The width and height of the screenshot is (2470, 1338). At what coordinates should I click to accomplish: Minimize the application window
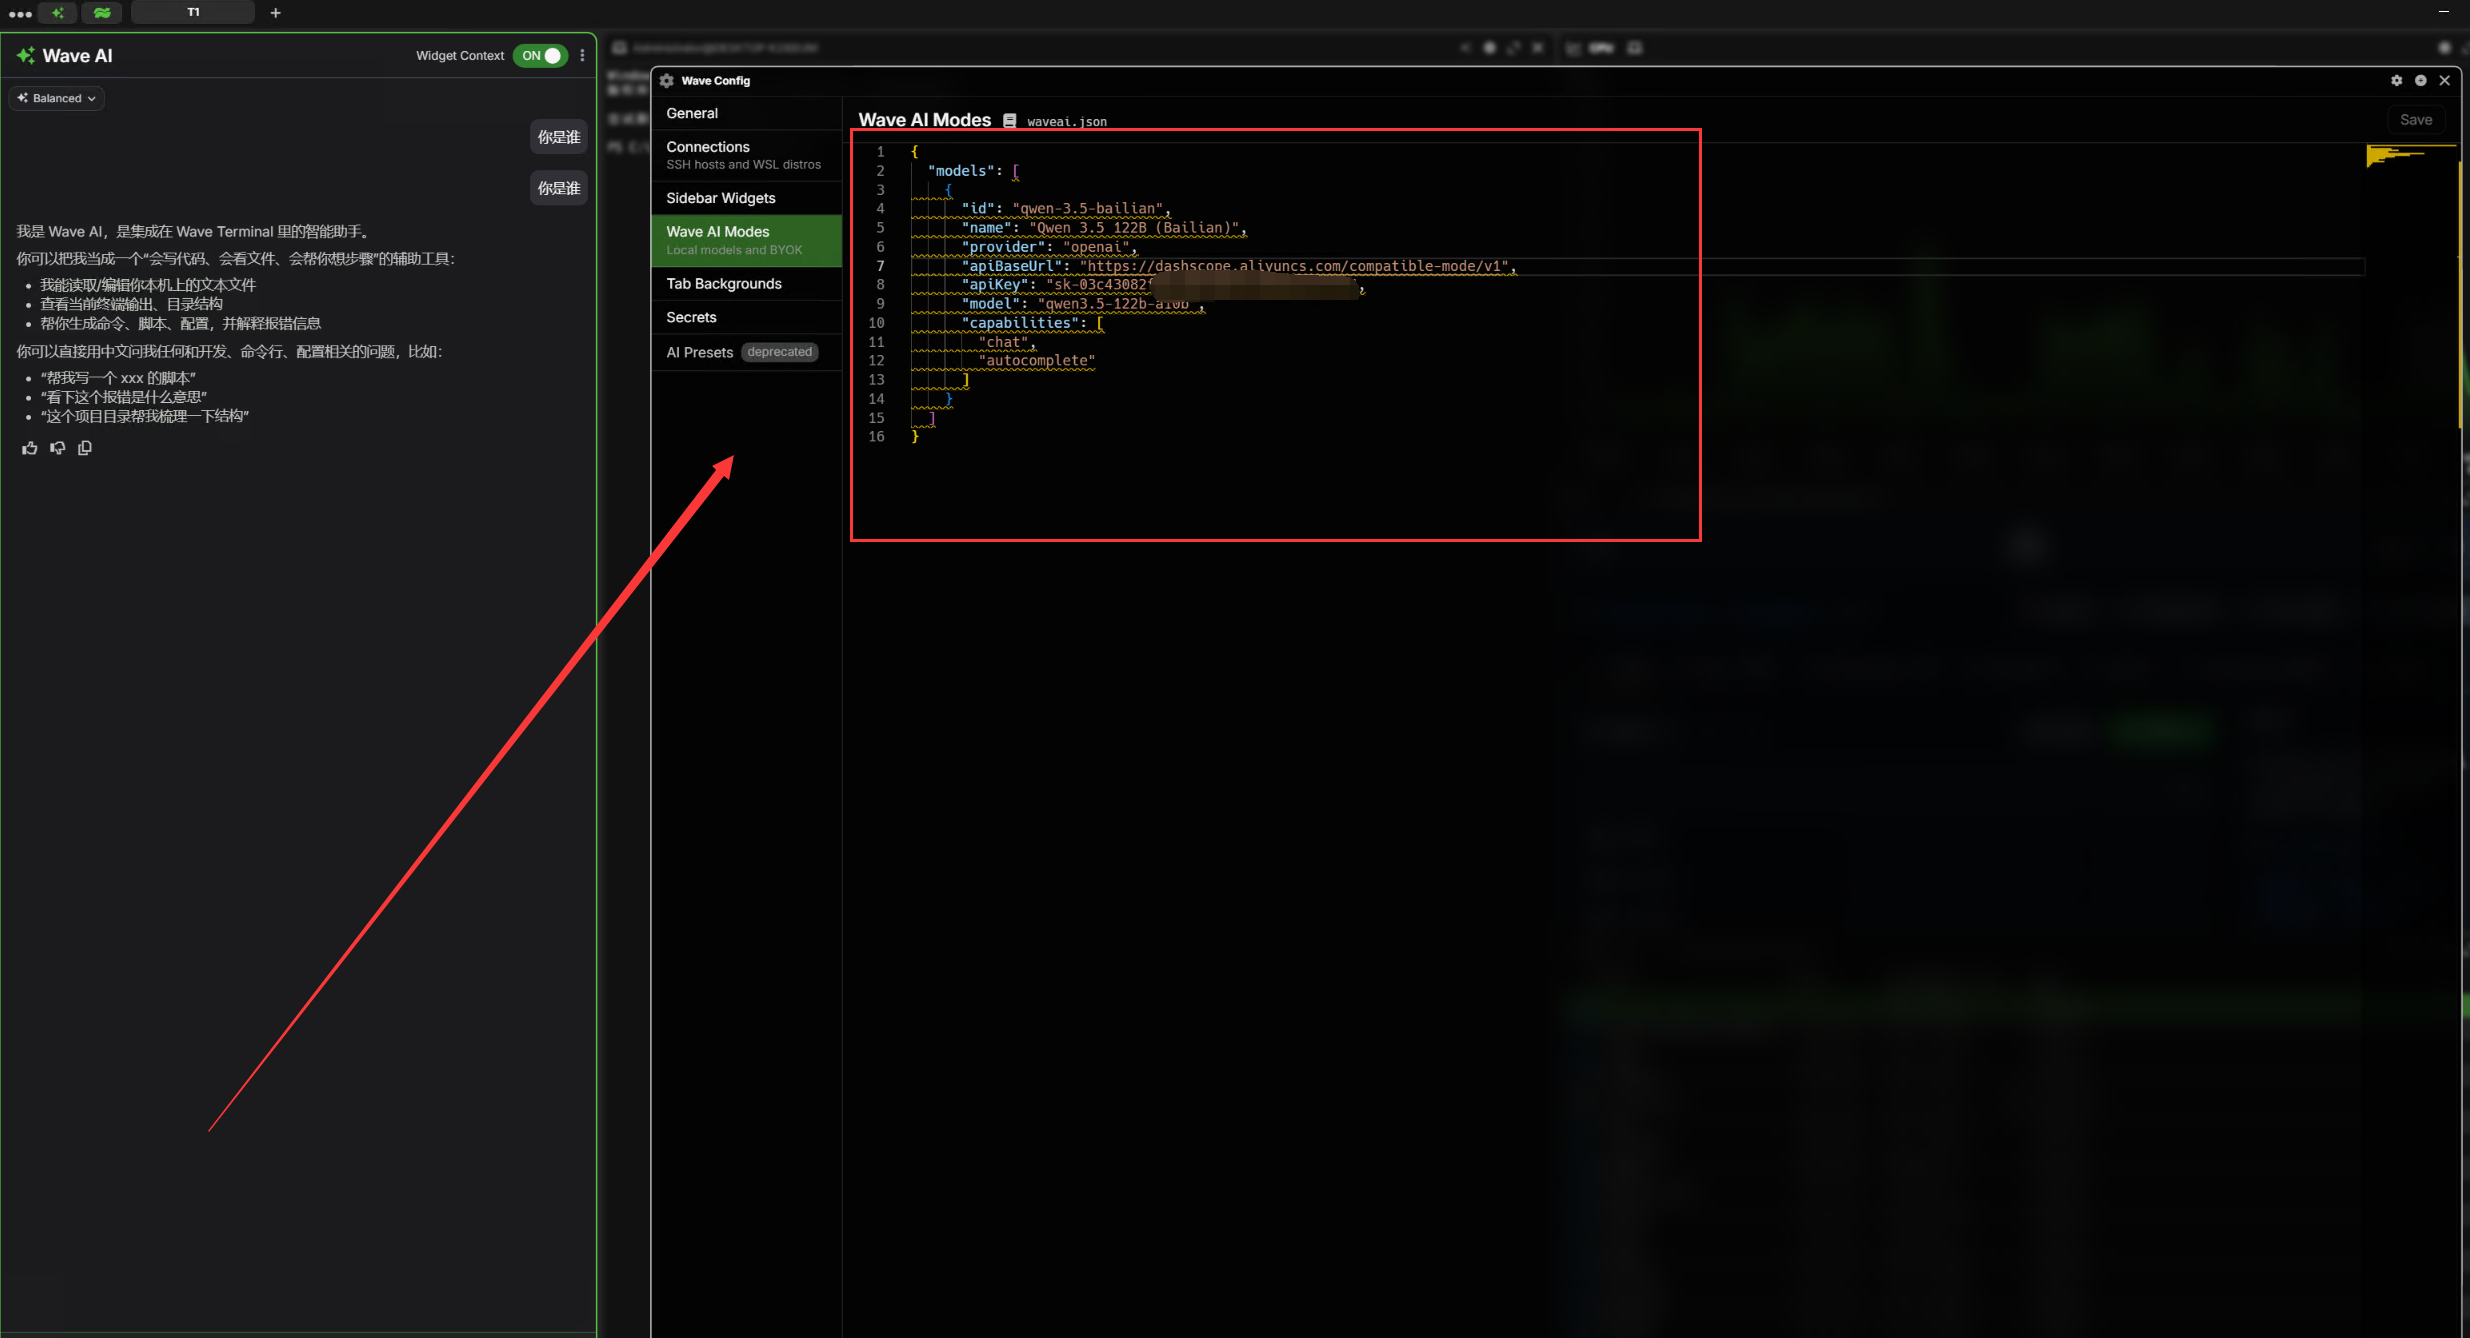pyautogui.click(x=2444, y=12)
